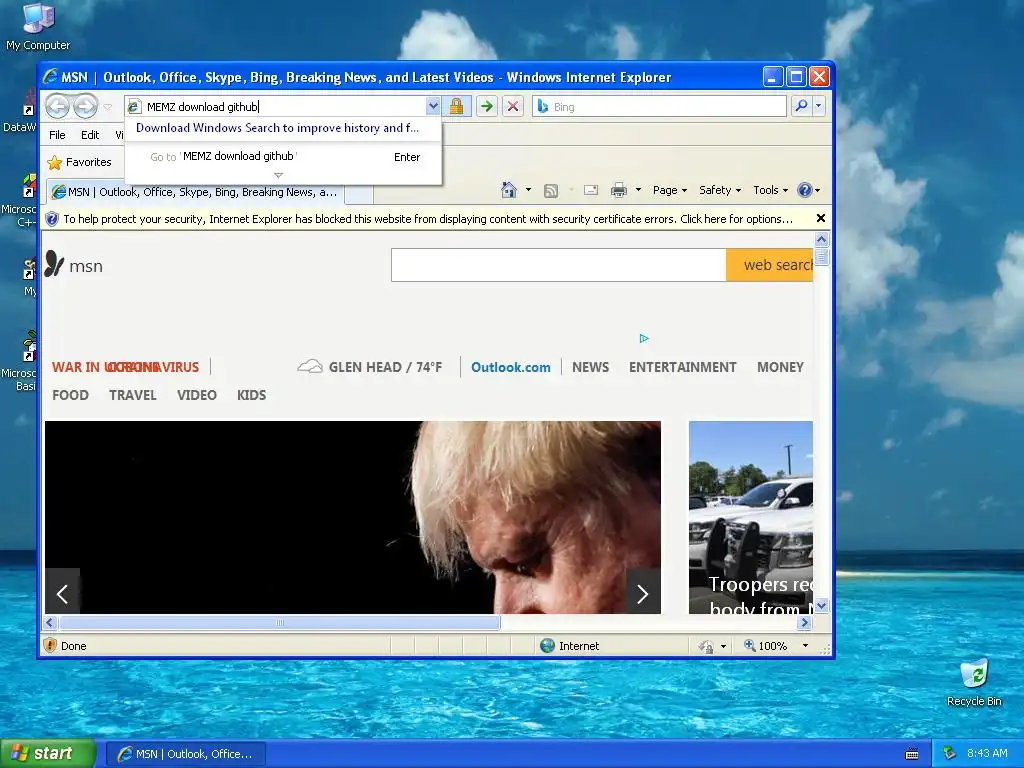This screenshot has width=1024, height=768.
Task: Open the Troopers news thumbnail
Action: [x=751, y=517]
